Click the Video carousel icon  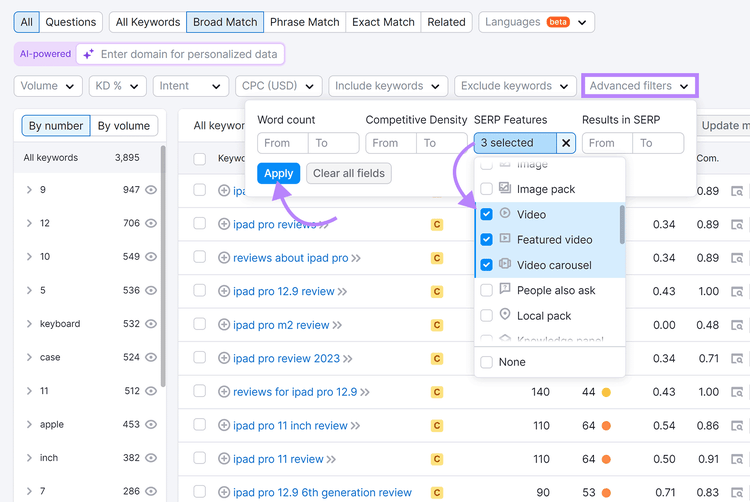click(505, 263)
